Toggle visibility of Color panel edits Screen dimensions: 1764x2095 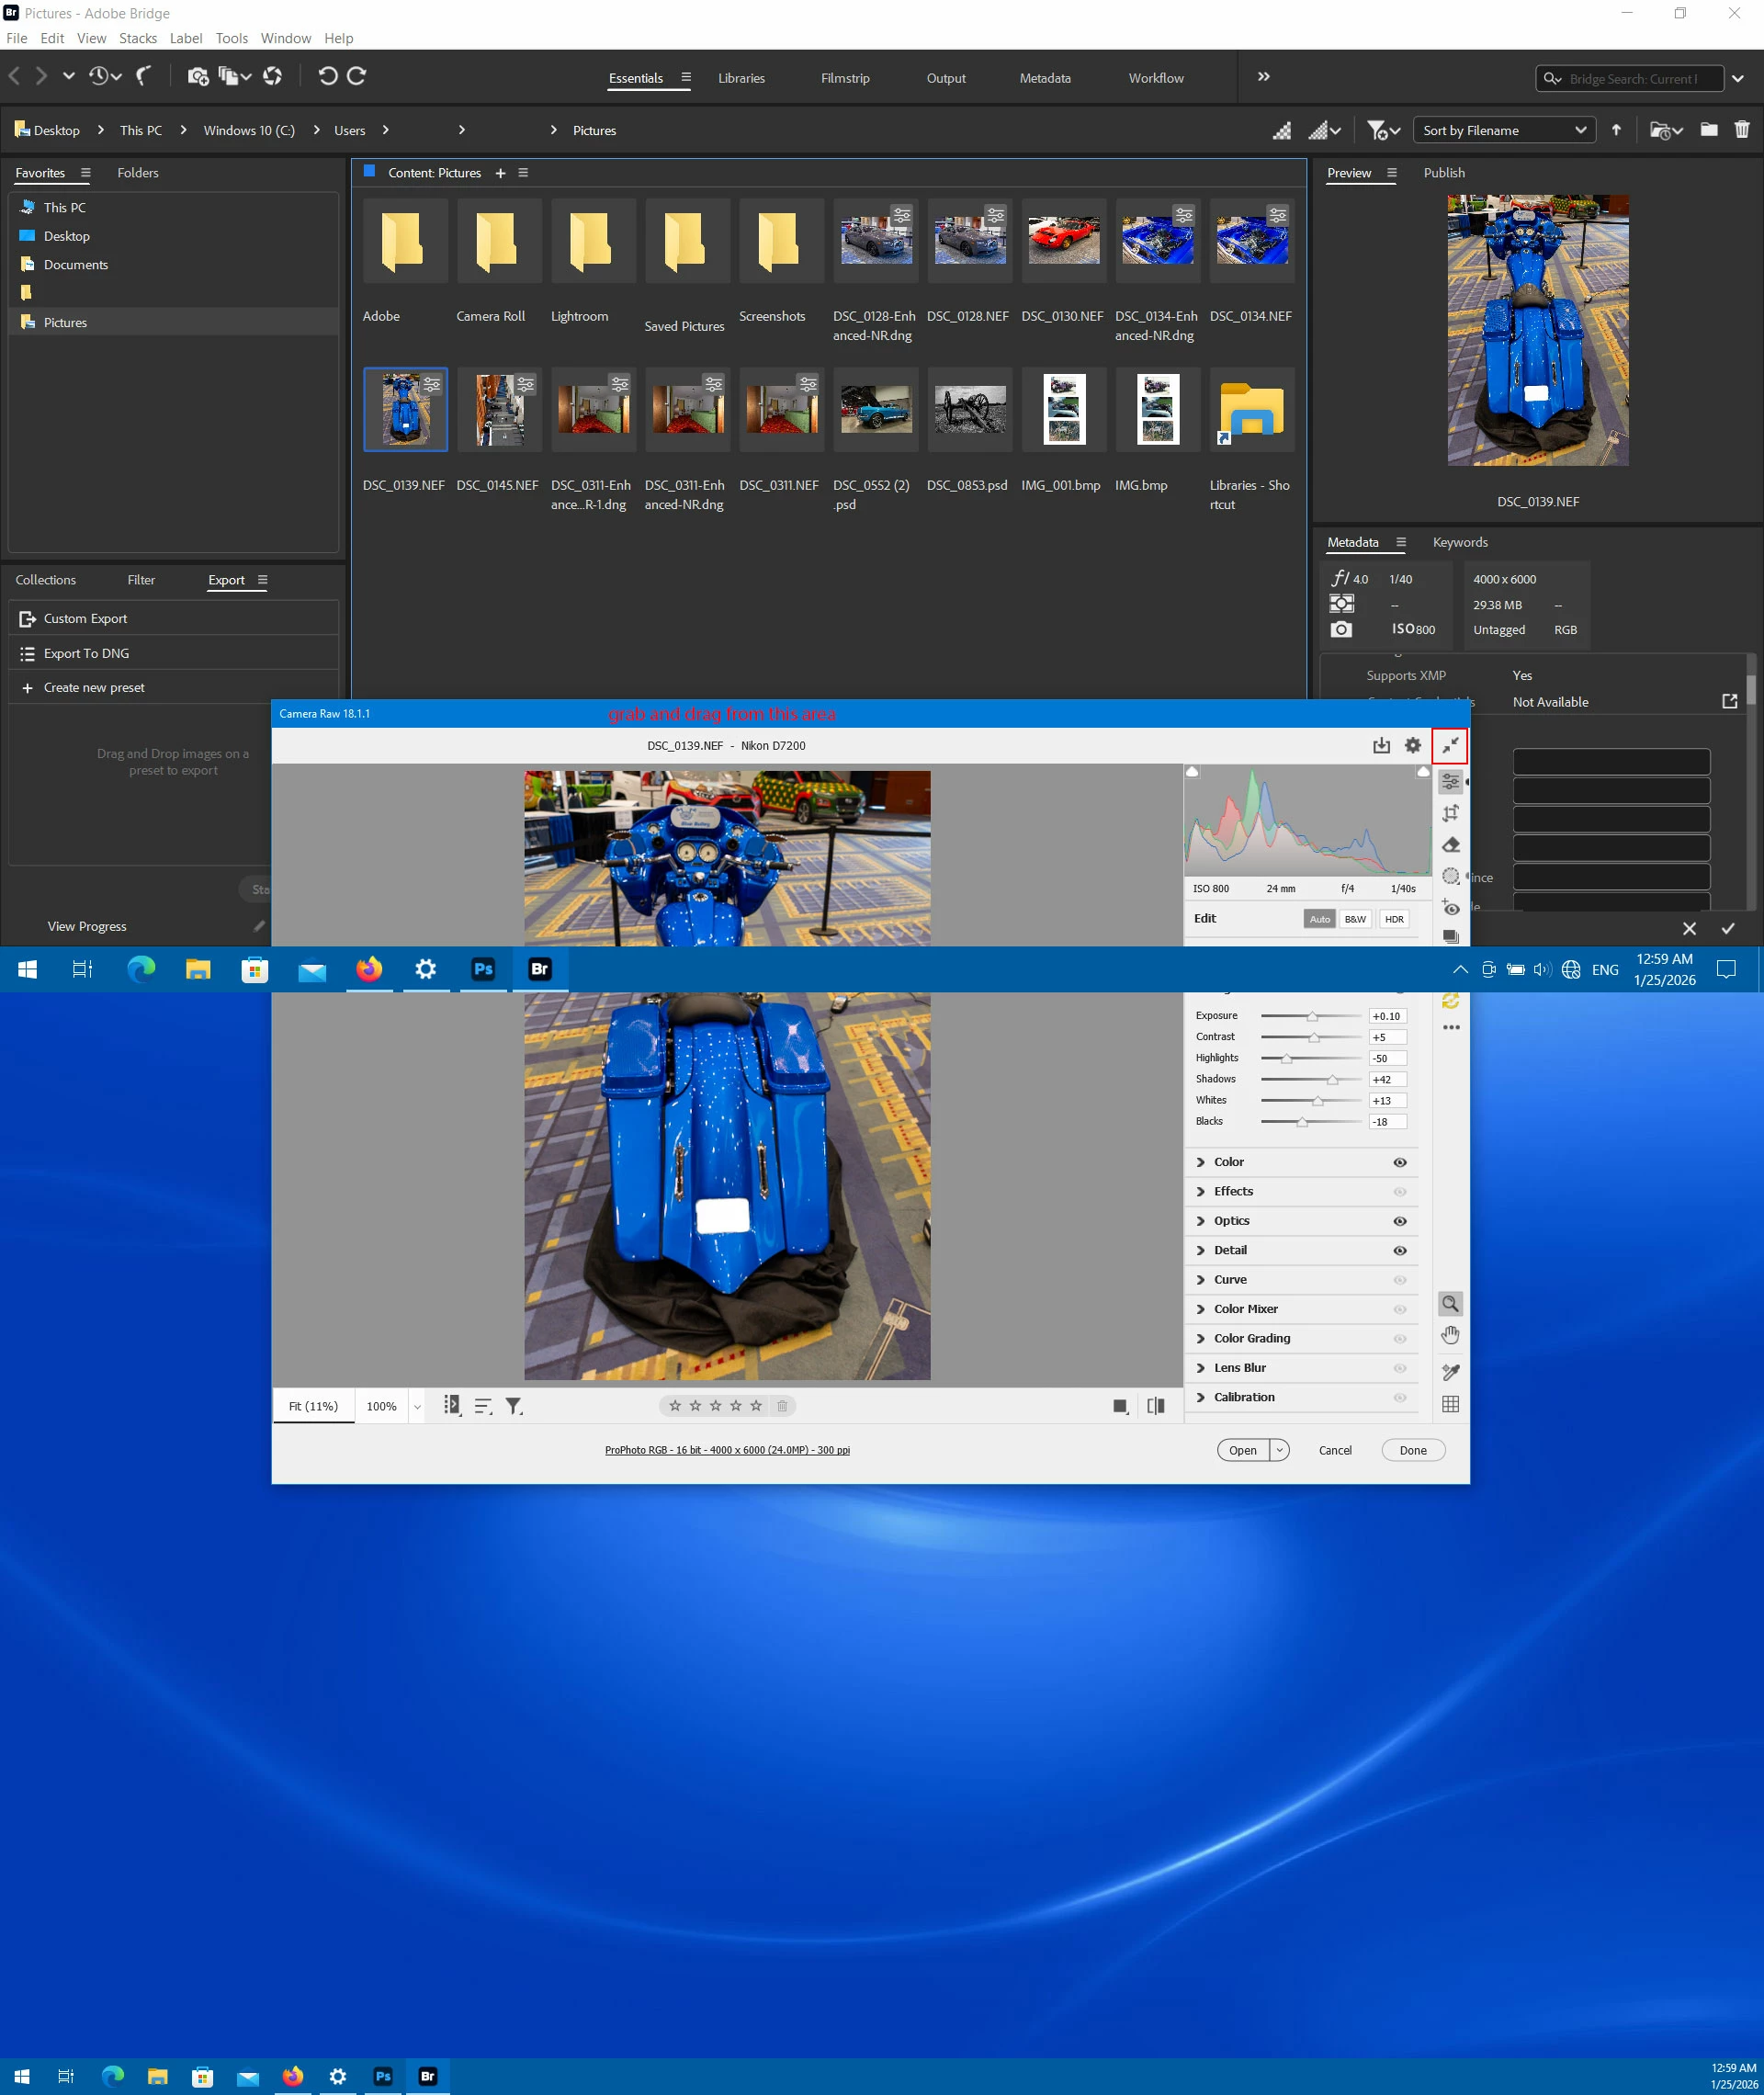pyautogui.click(x=1400, y=1162)
